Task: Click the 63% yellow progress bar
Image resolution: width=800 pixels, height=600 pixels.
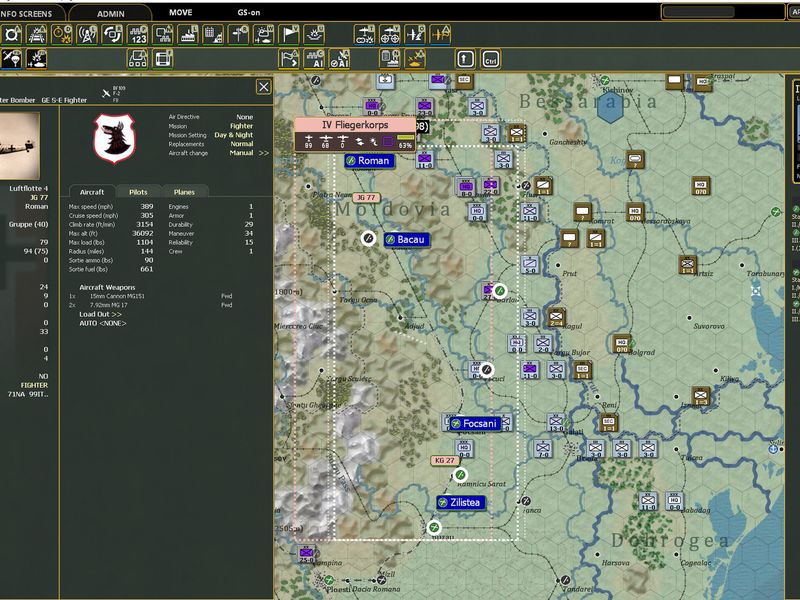Action: (x=406, y=138)
